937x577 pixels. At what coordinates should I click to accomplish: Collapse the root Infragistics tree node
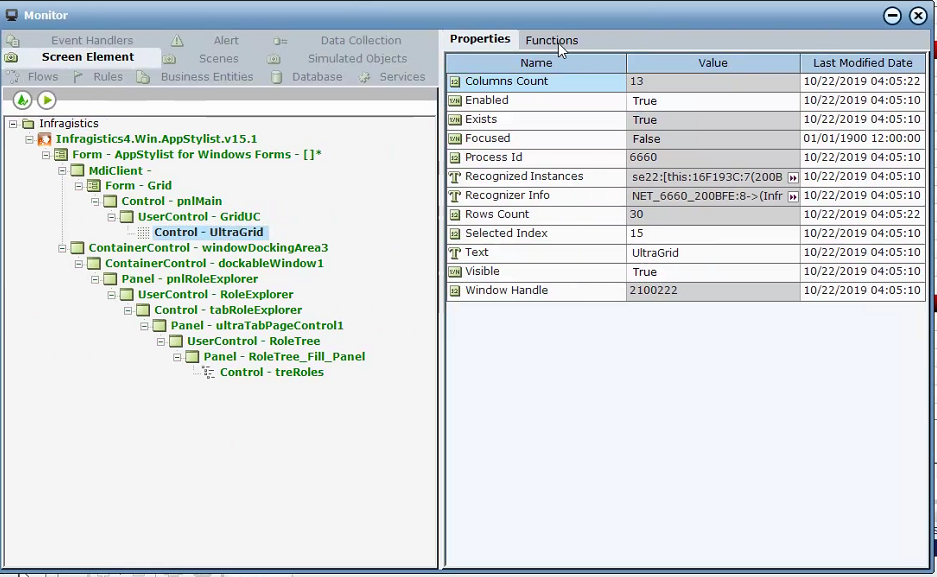(12, 124)
